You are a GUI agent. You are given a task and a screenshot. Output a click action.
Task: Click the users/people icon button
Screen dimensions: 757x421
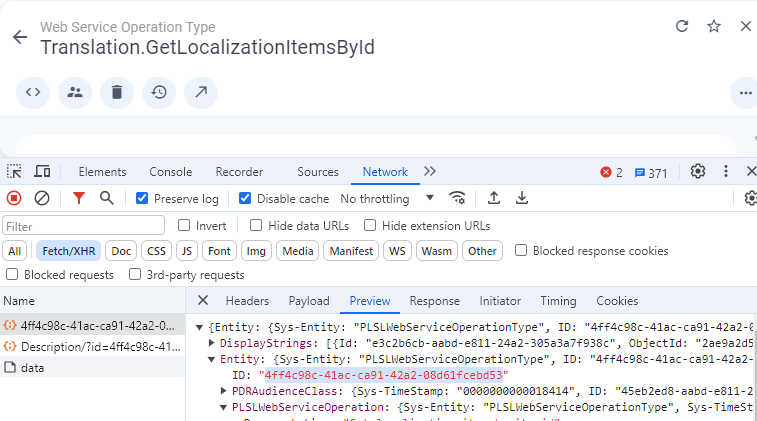75,92
